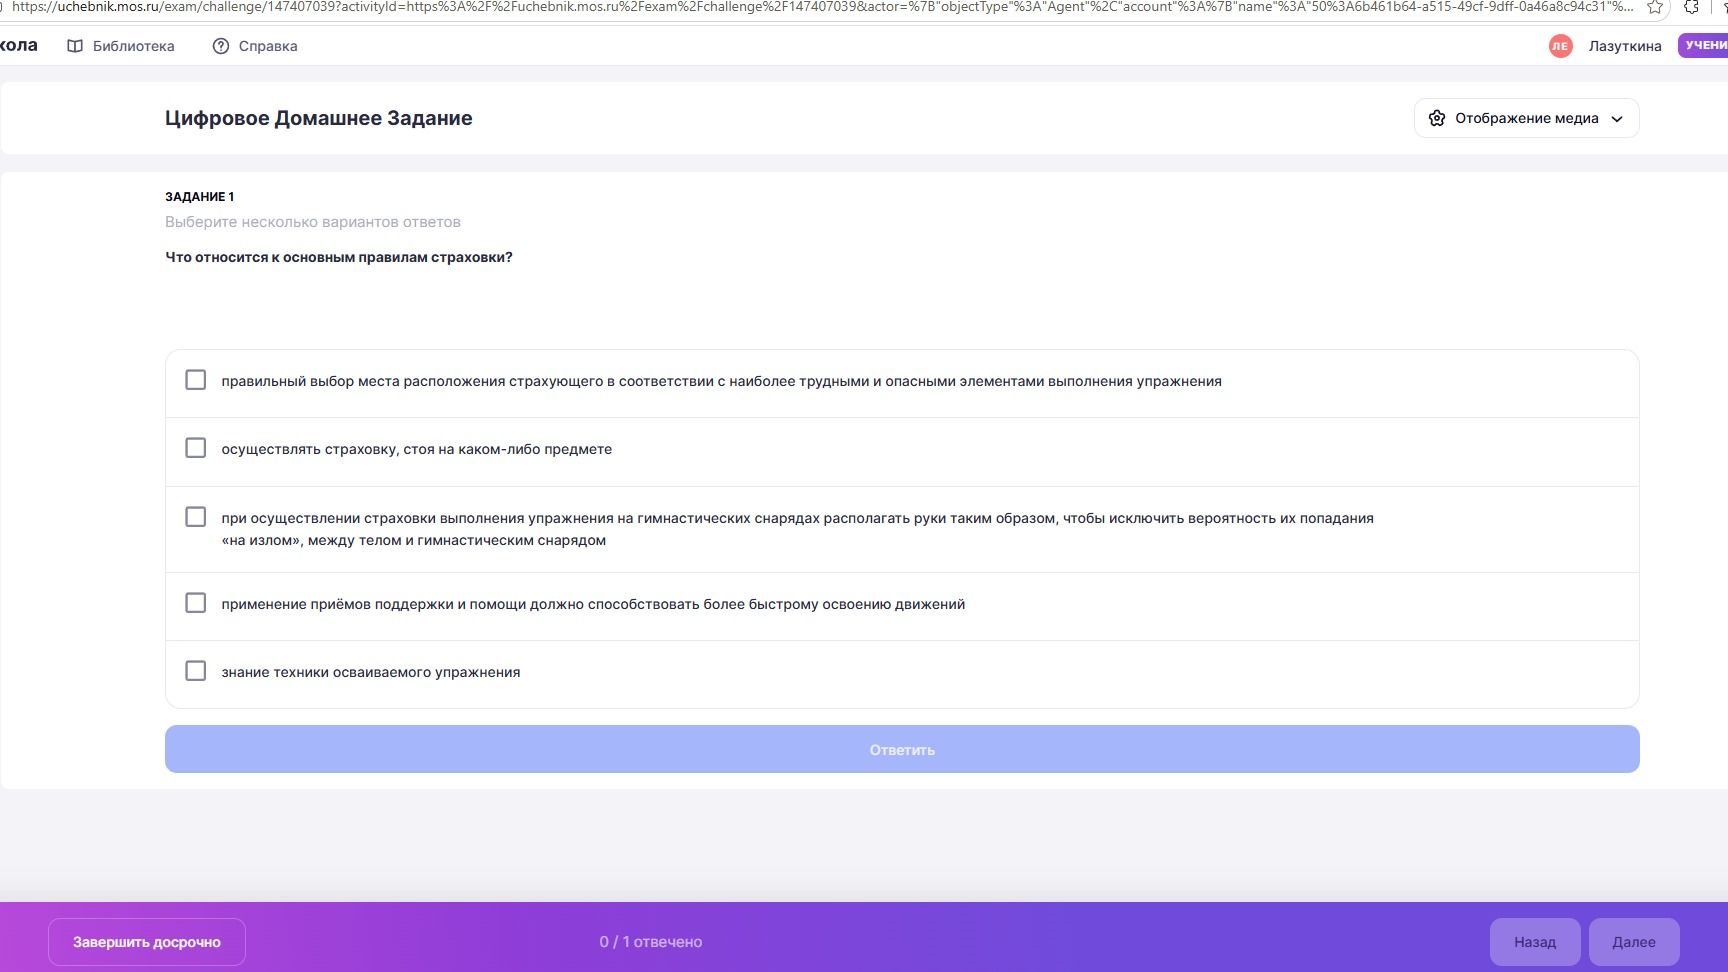Select "применение приёмов поддержки и помощи" checkbox

[196, 603]
